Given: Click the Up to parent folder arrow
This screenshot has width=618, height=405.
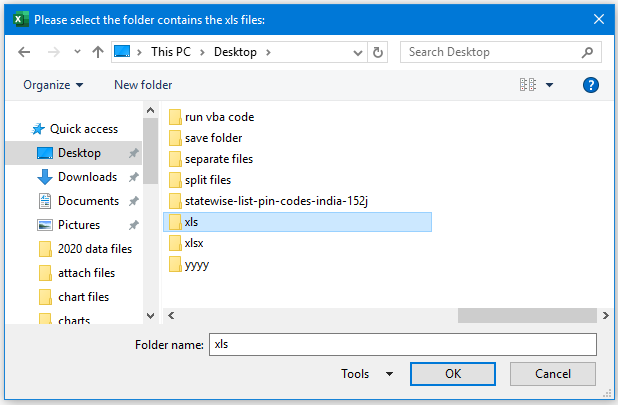Looking at the screenshot, I should click(98, 52).
